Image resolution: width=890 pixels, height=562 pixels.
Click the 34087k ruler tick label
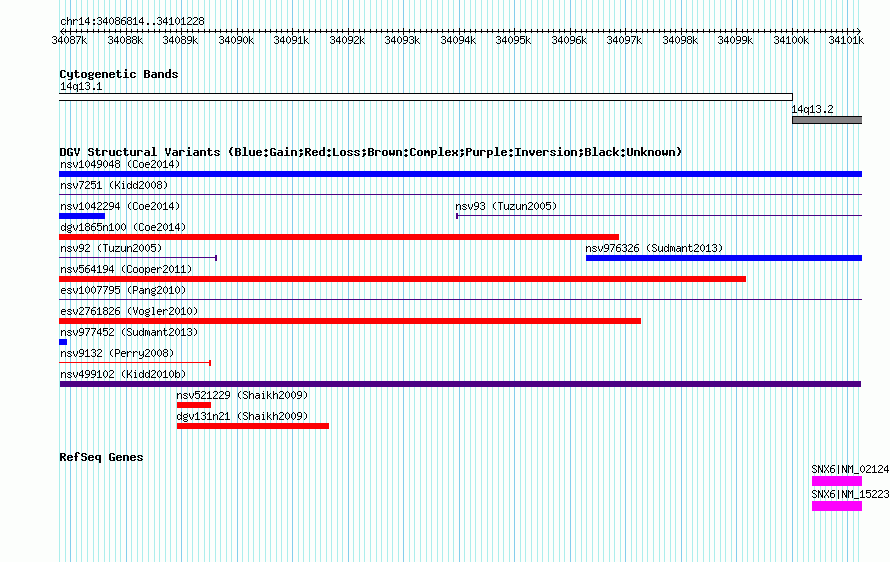(x=69, y=40)
